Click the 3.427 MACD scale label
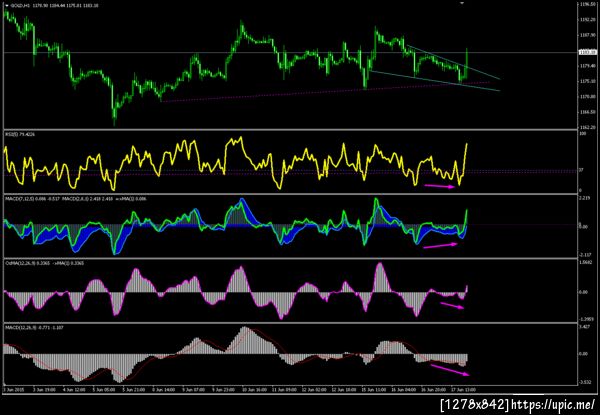This screenshot has width=600, height=415. (584, 327)
